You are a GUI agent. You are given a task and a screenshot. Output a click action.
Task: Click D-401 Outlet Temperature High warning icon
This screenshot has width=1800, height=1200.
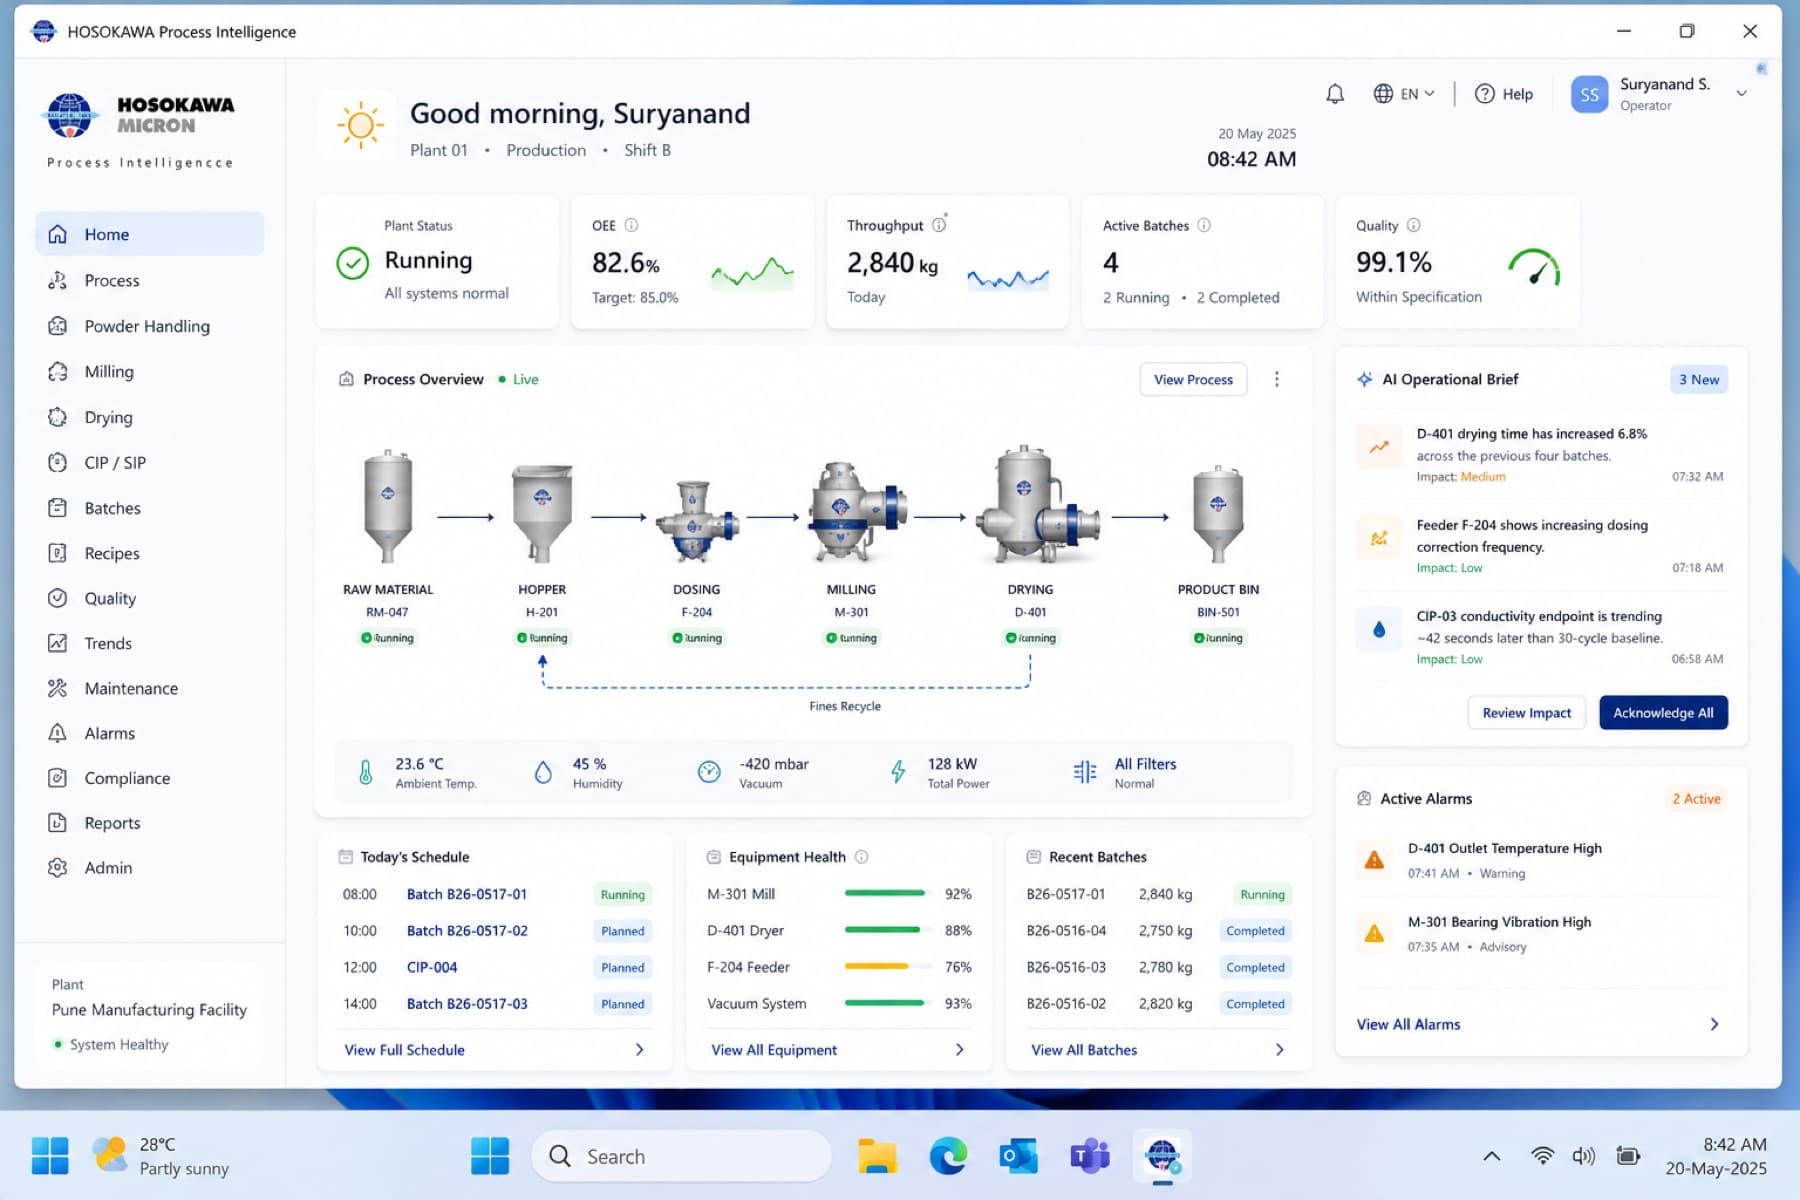[1374, 859]
